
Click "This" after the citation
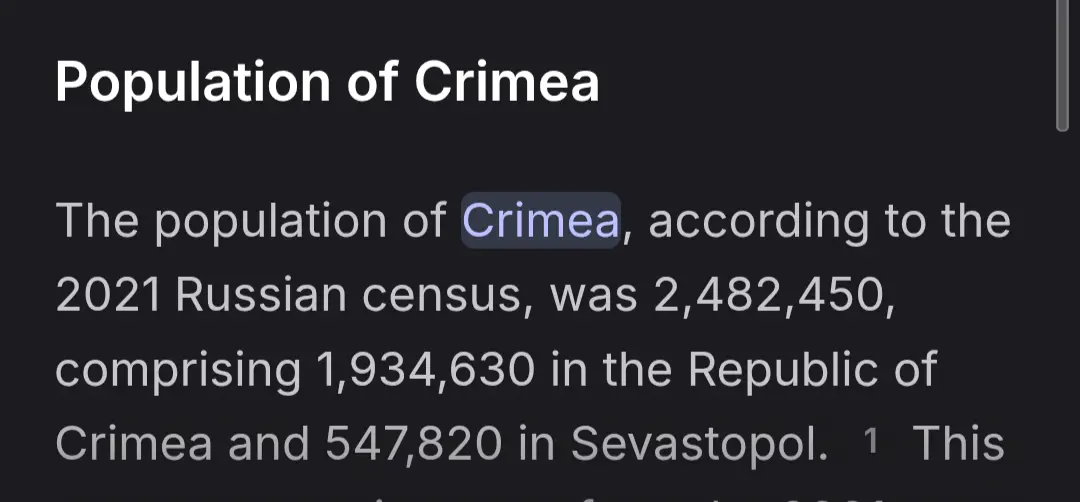[x=959, y=444]
